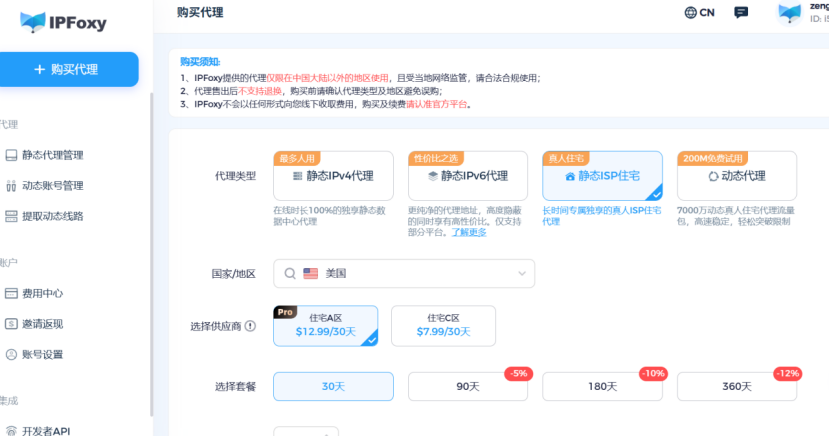
Task: Click the IPFoxy logo icon
Action: click(x=32, y=20)
